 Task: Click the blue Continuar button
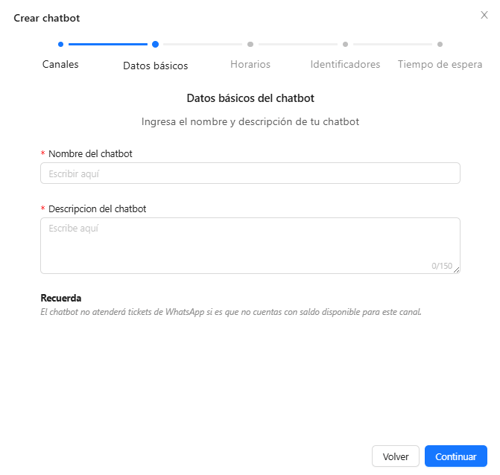click(456, 456)
